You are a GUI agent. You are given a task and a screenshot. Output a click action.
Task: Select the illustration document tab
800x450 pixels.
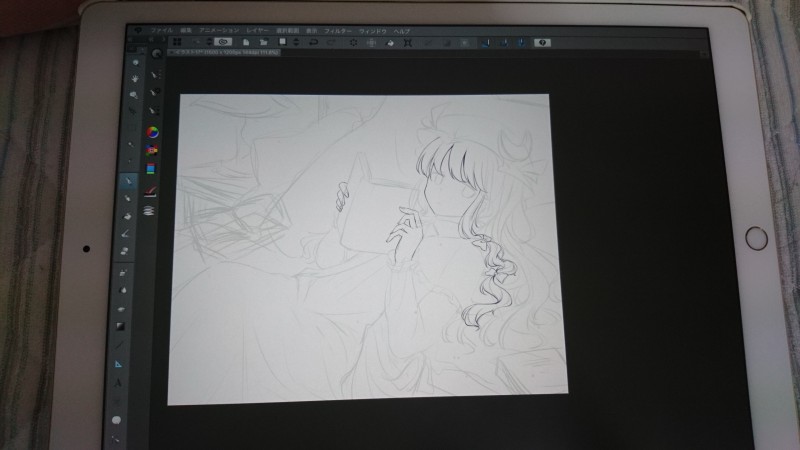tap(224, 53)
